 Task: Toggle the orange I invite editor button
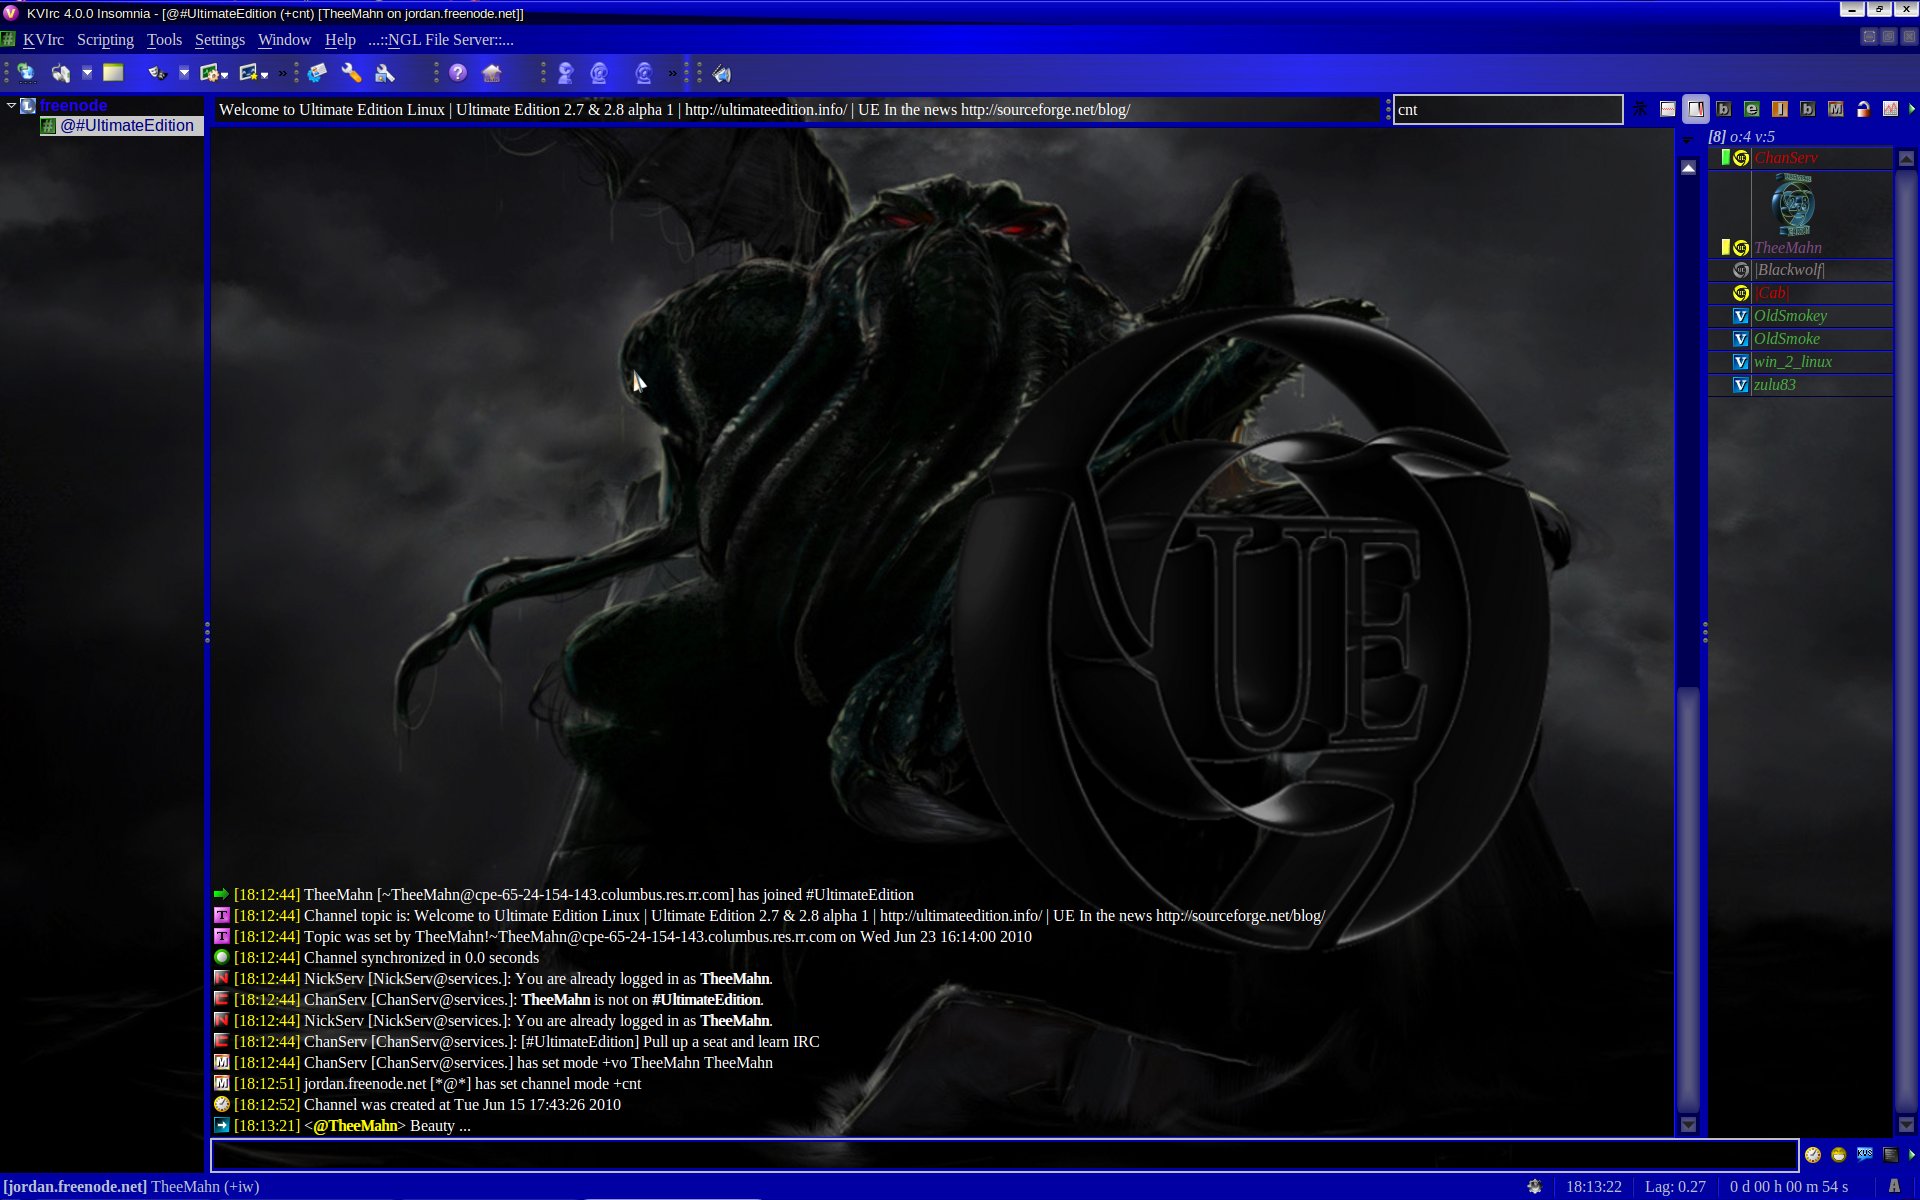point(1780,109)
